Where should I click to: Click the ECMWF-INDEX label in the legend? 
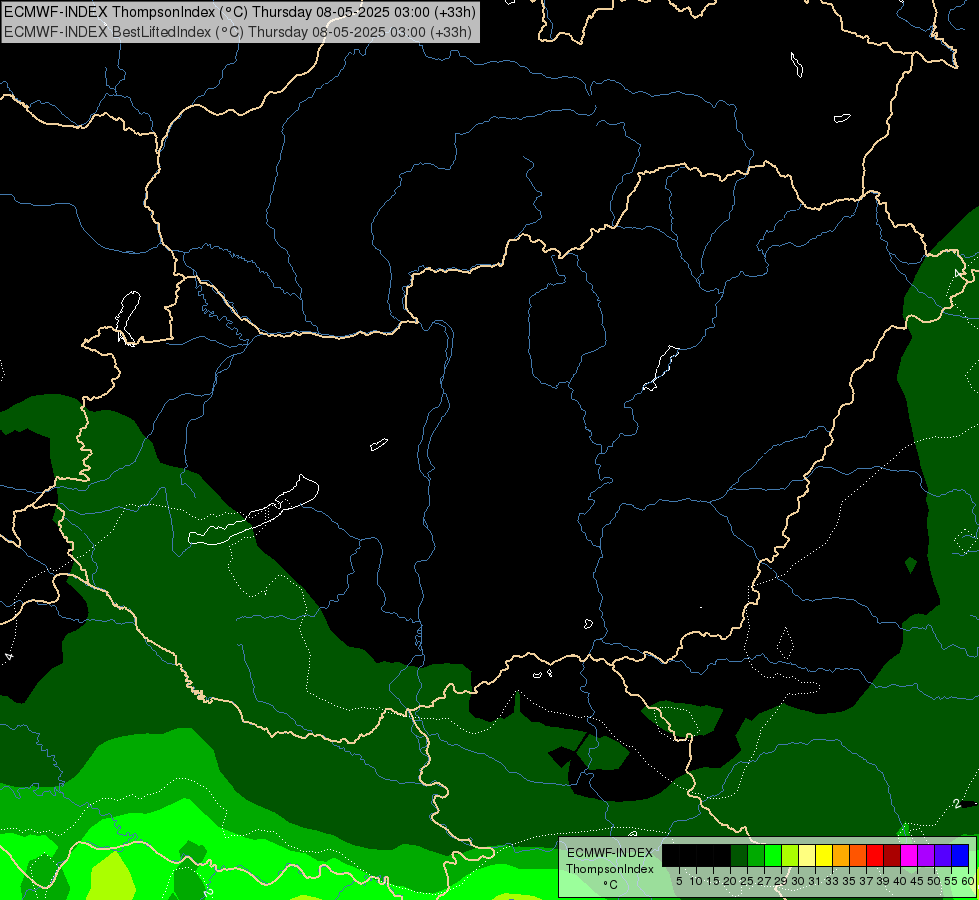[x=610, y=853]
